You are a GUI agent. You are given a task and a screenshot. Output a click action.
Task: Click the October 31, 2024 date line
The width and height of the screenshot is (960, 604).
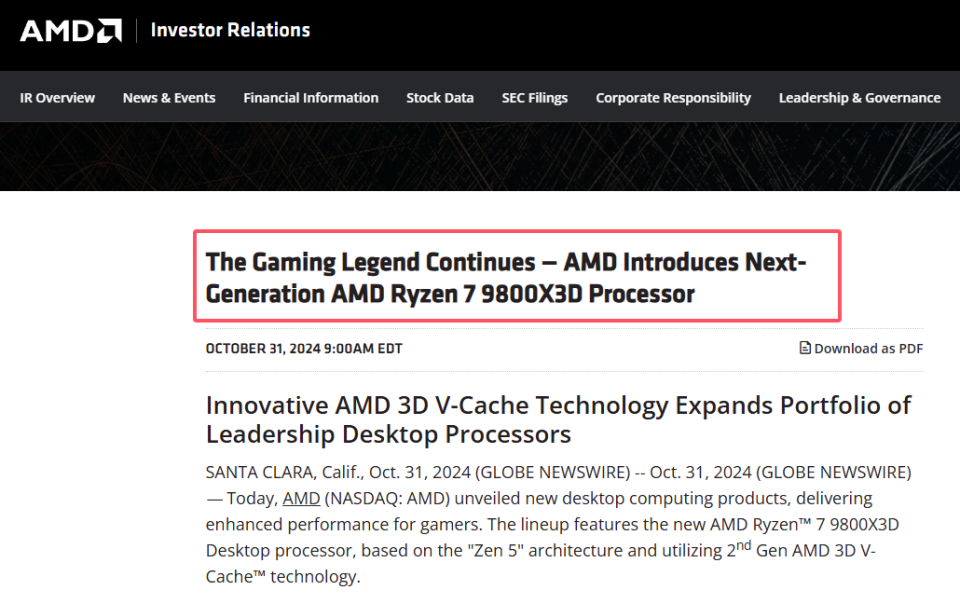pos(304,348)
